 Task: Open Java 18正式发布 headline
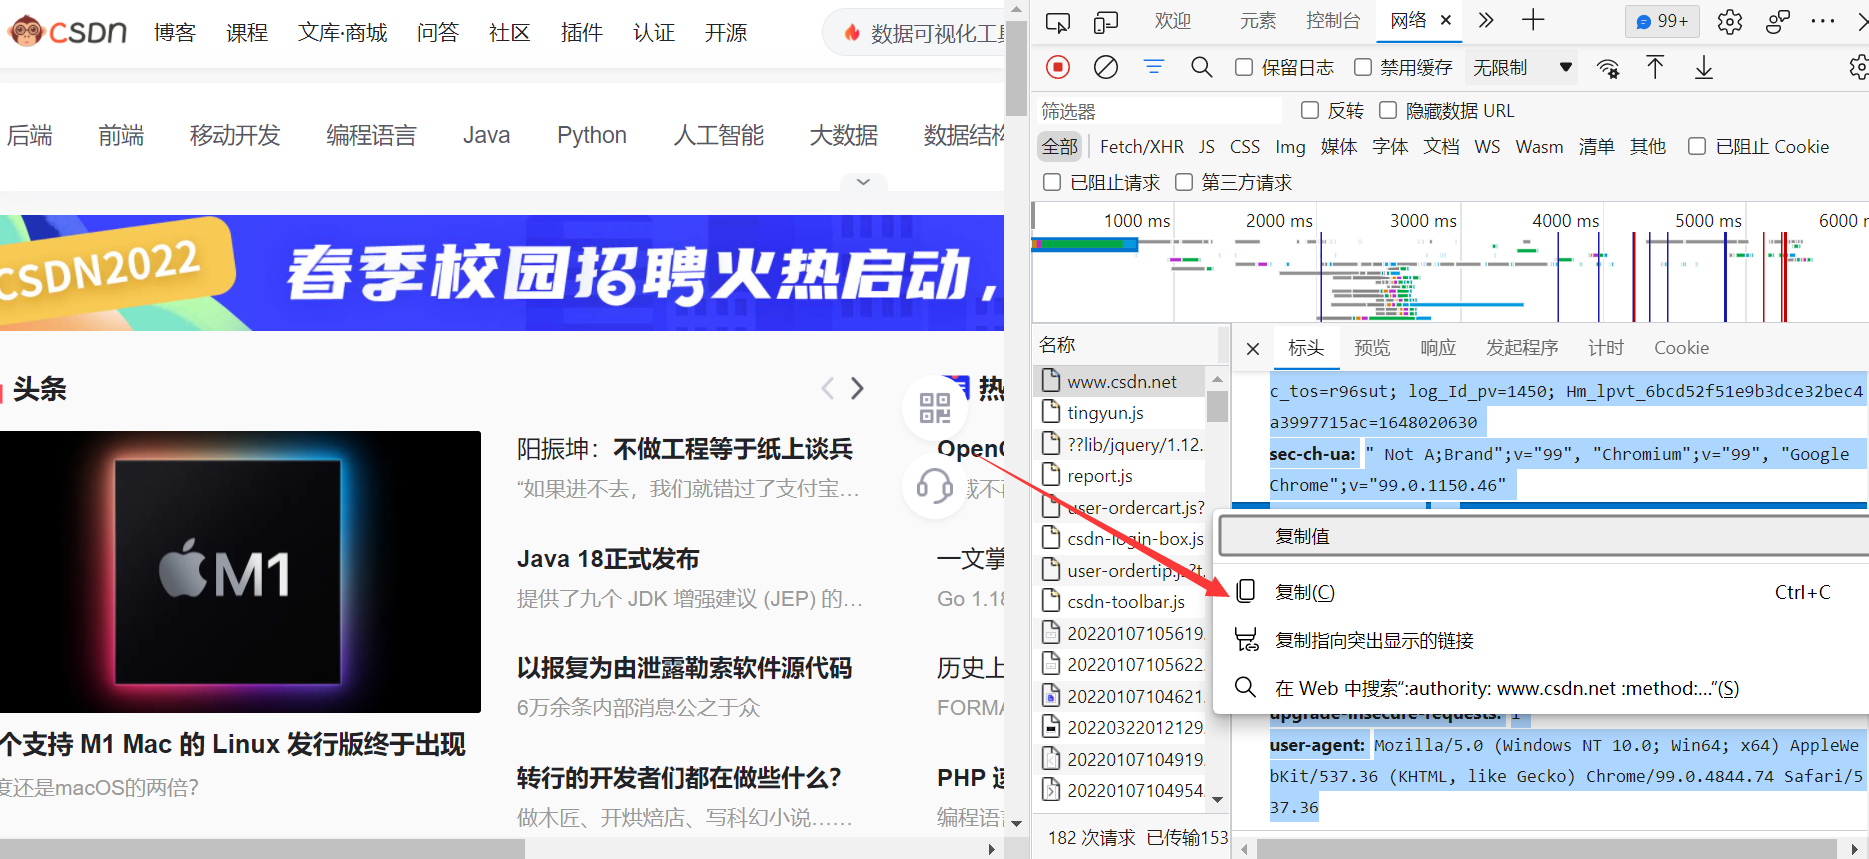click(x=608, y=559)
